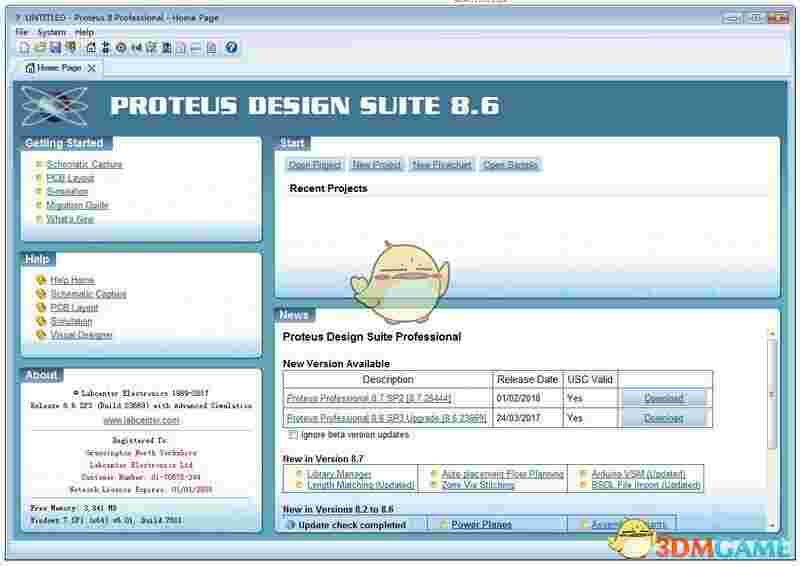This screenshot has height=566, width=800.
Task: Close the Home Page tab
Action: tap(91, 68)
